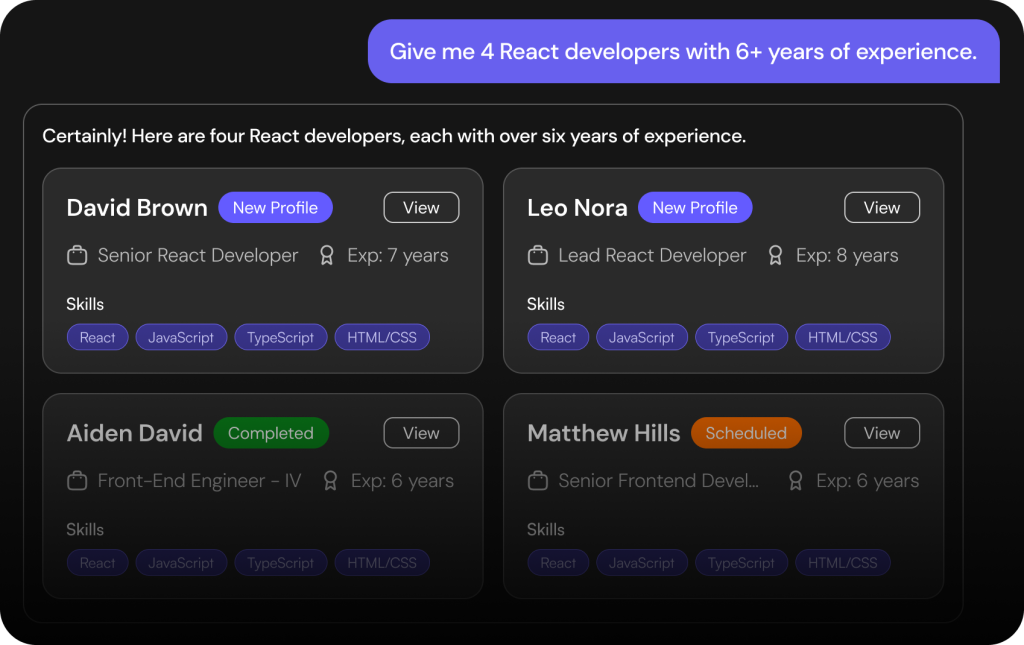Click New Profile badge beside David Brown

[276, 208]
